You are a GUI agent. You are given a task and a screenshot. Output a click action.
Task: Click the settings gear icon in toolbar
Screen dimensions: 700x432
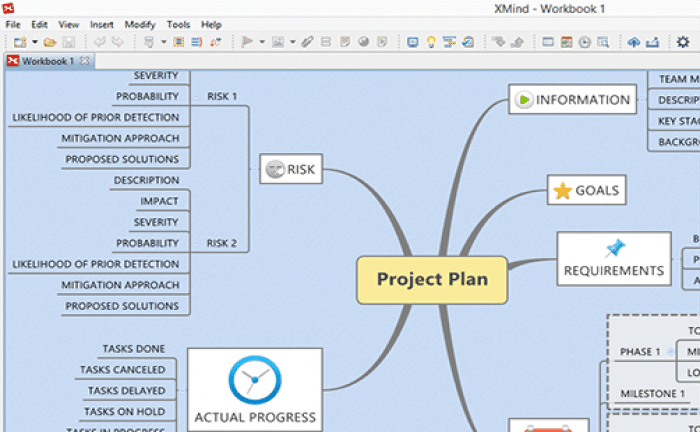coord(683,42)
